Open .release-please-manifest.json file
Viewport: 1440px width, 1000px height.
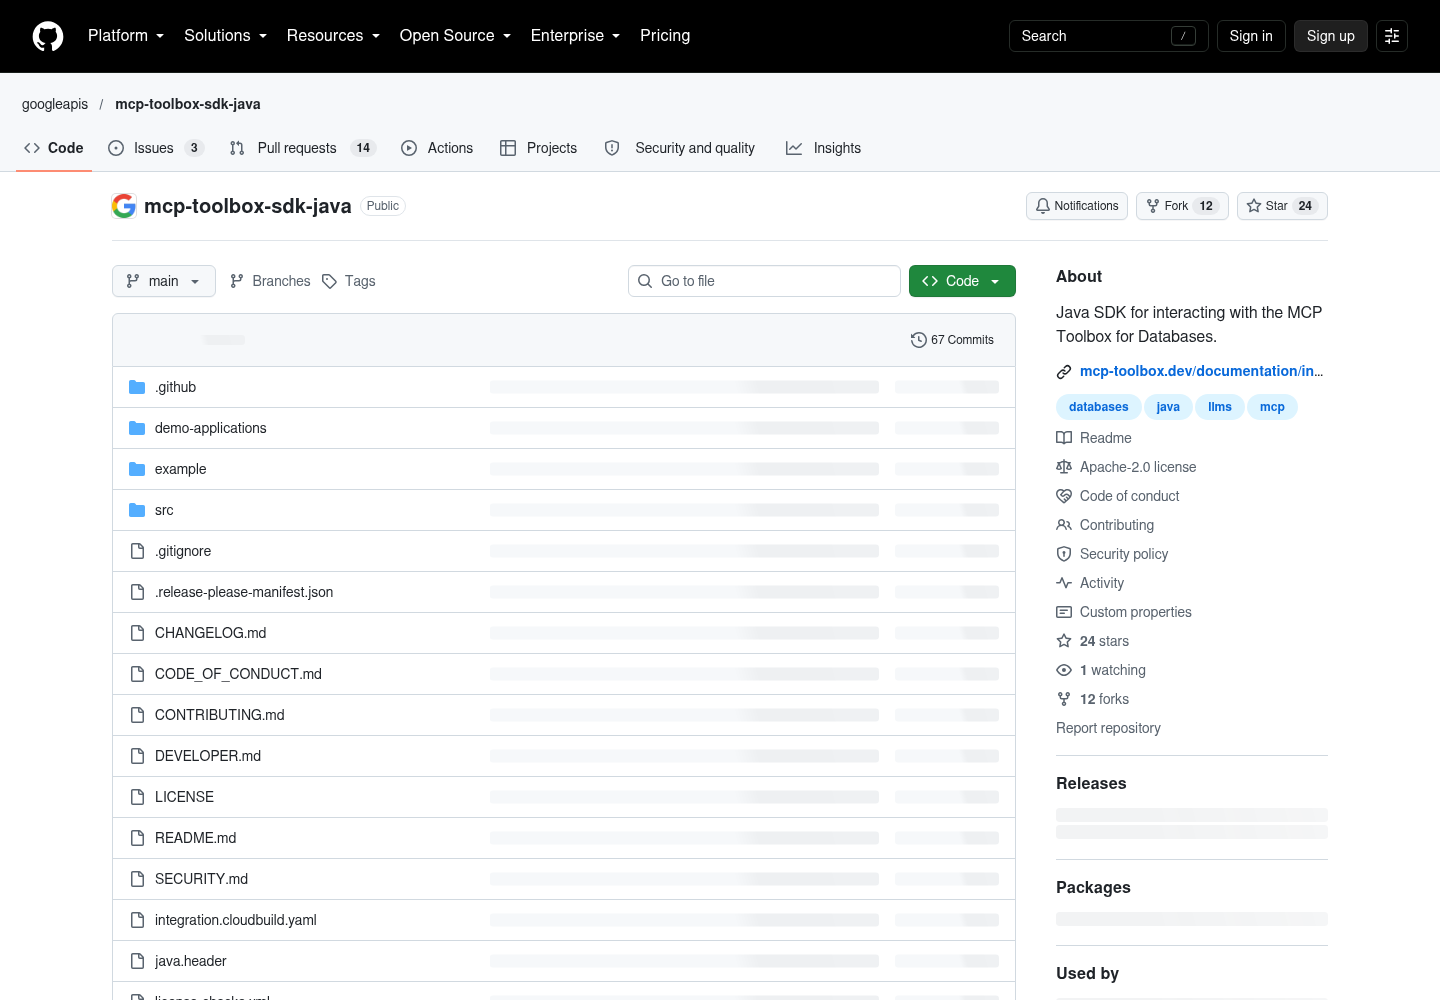pos(244,592)
